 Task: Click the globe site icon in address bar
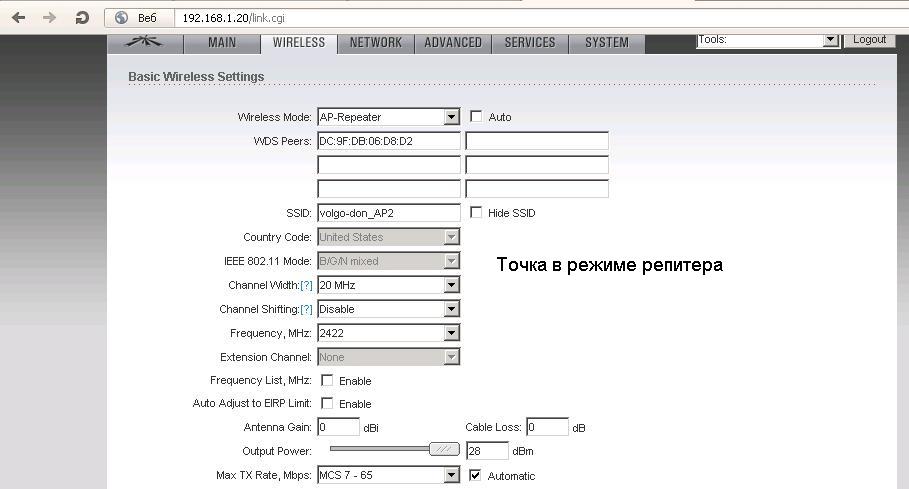point(122,18)
